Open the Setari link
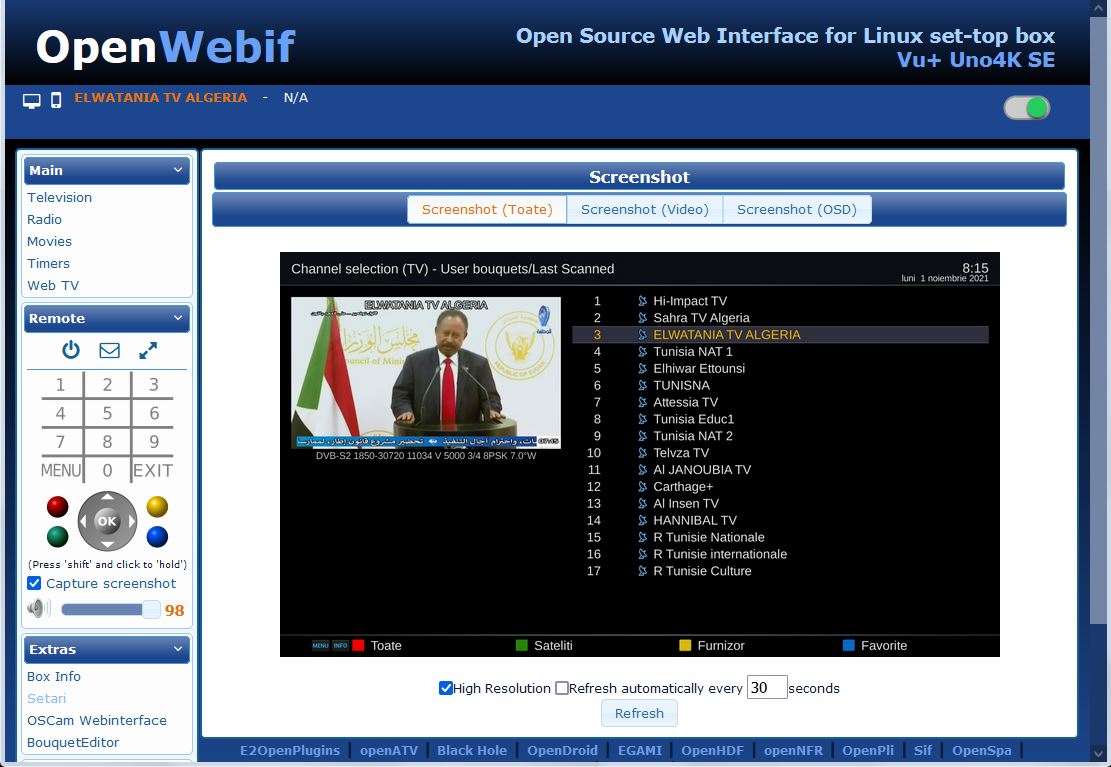This screenshot has height=767, width=1111. coord(46,698)
